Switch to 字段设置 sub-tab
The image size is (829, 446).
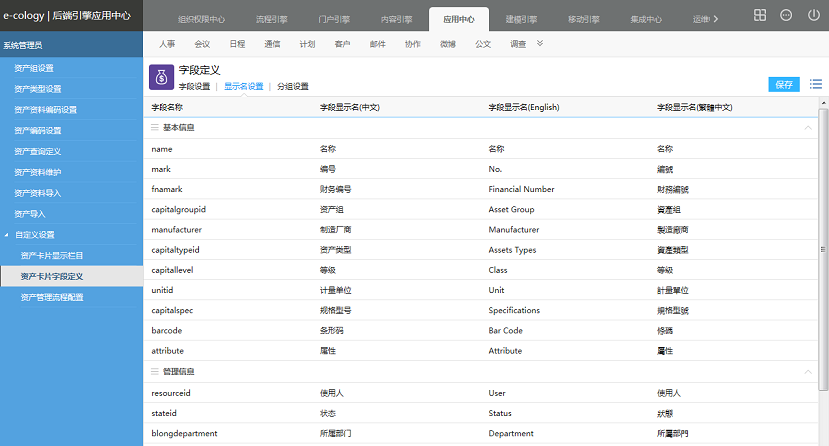click(x=194, y=86)
